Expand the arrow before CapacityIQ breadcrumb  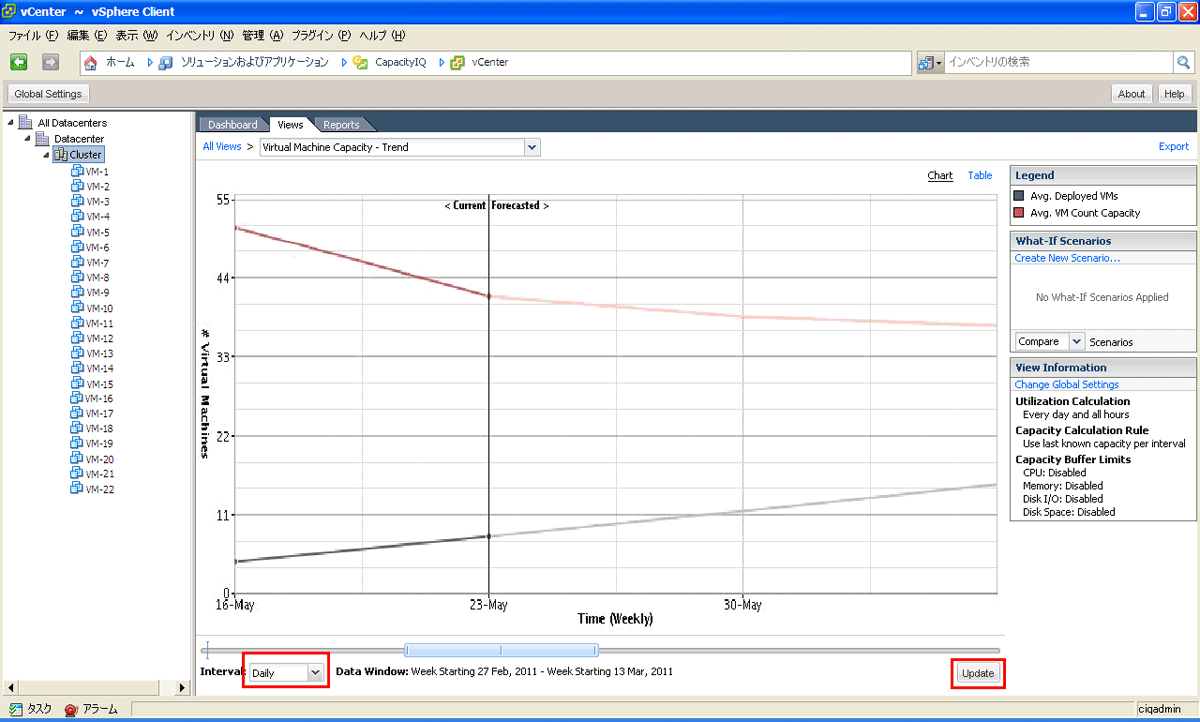pos(343,62)
